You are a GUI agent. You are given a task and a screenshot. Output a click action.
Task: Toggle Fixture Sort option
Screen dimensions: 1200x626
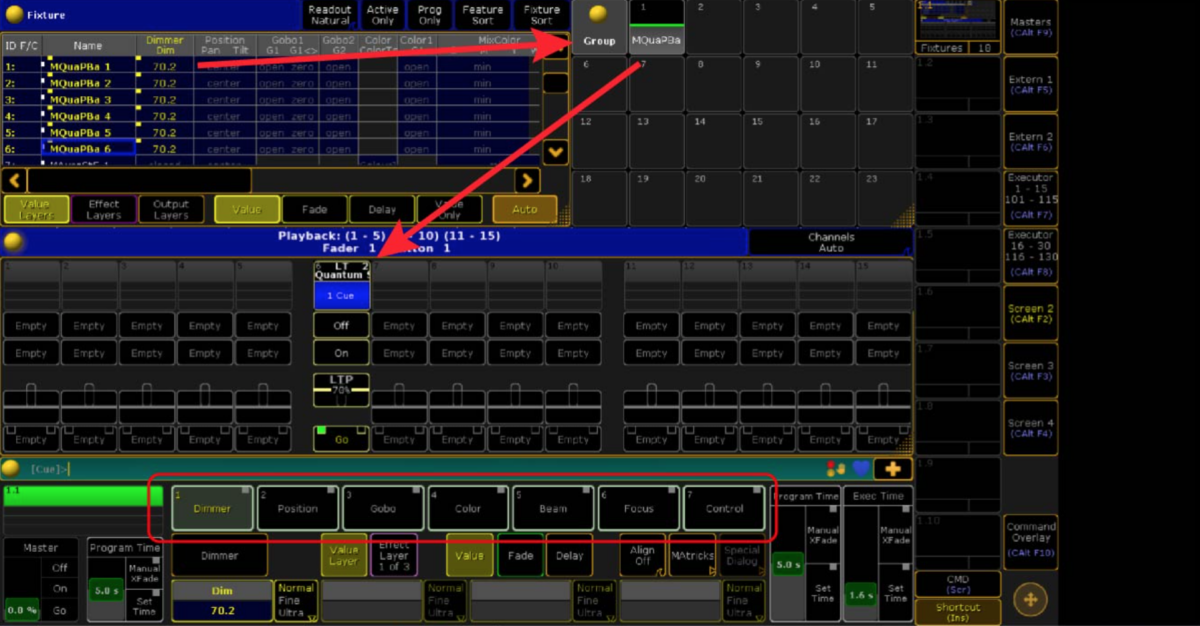point(541,15)
